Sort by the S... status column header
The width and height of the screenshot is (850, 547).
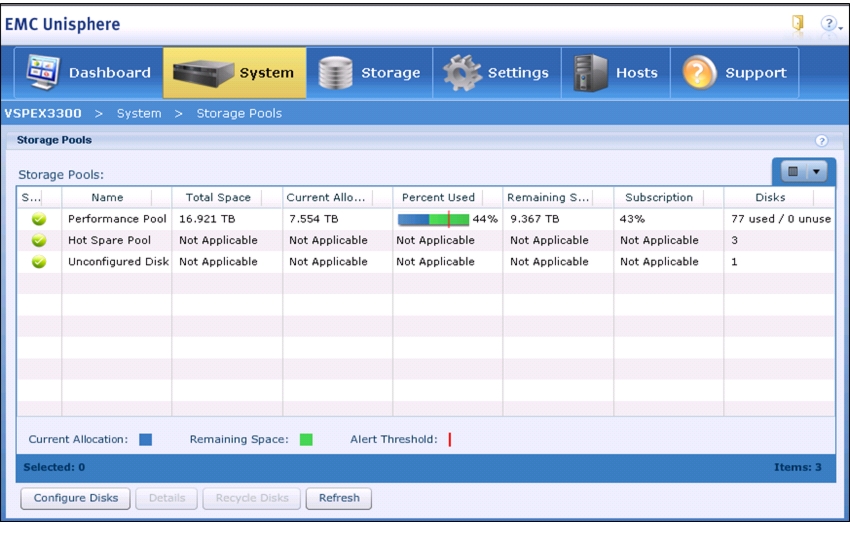tap(31, 197)
